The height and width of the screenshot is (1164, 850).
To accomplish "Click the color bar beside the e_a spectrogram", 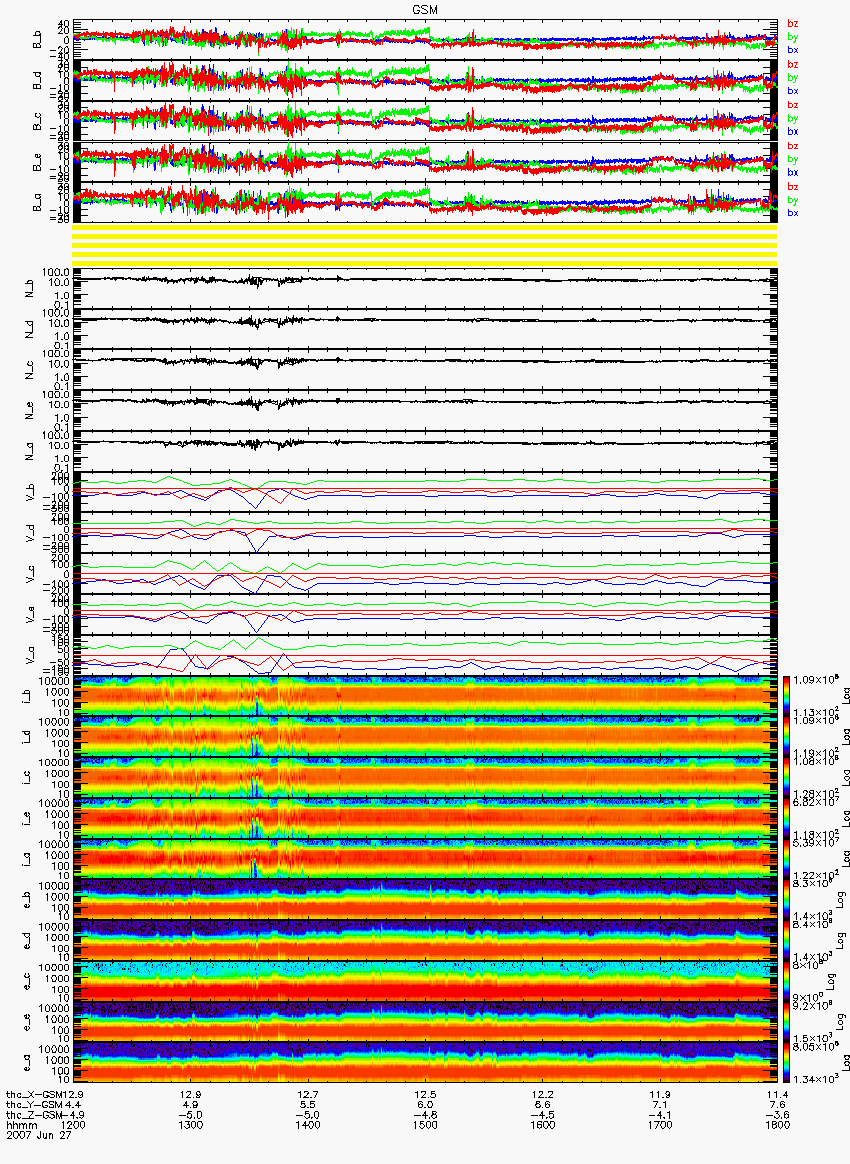I will 786,1064.
